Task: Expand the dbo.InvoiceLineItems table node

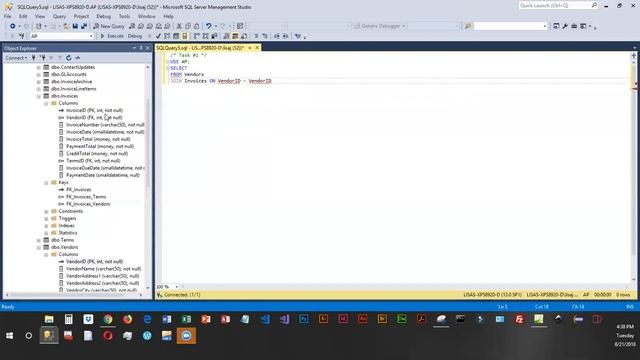Action: click(x=39, y=89)
